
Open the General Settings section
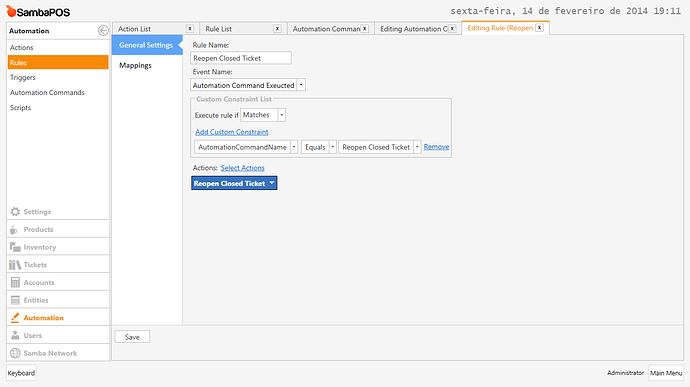(x=147, y=45)
